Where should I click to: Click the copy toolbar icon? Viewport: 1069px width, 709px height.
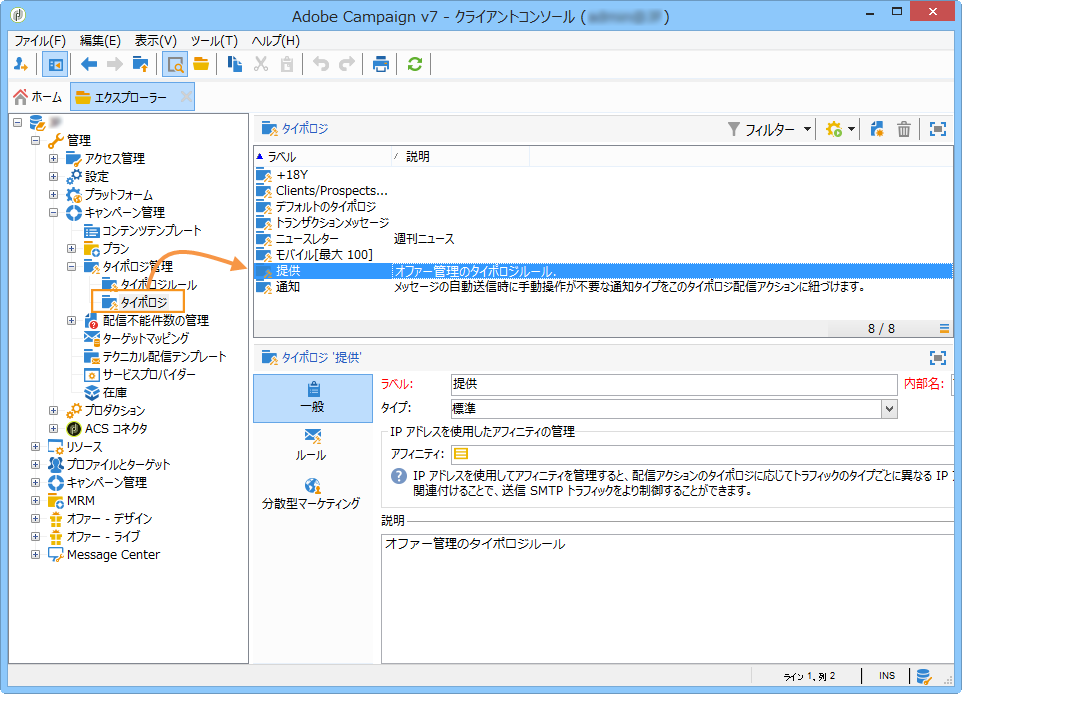pos(235,65)
